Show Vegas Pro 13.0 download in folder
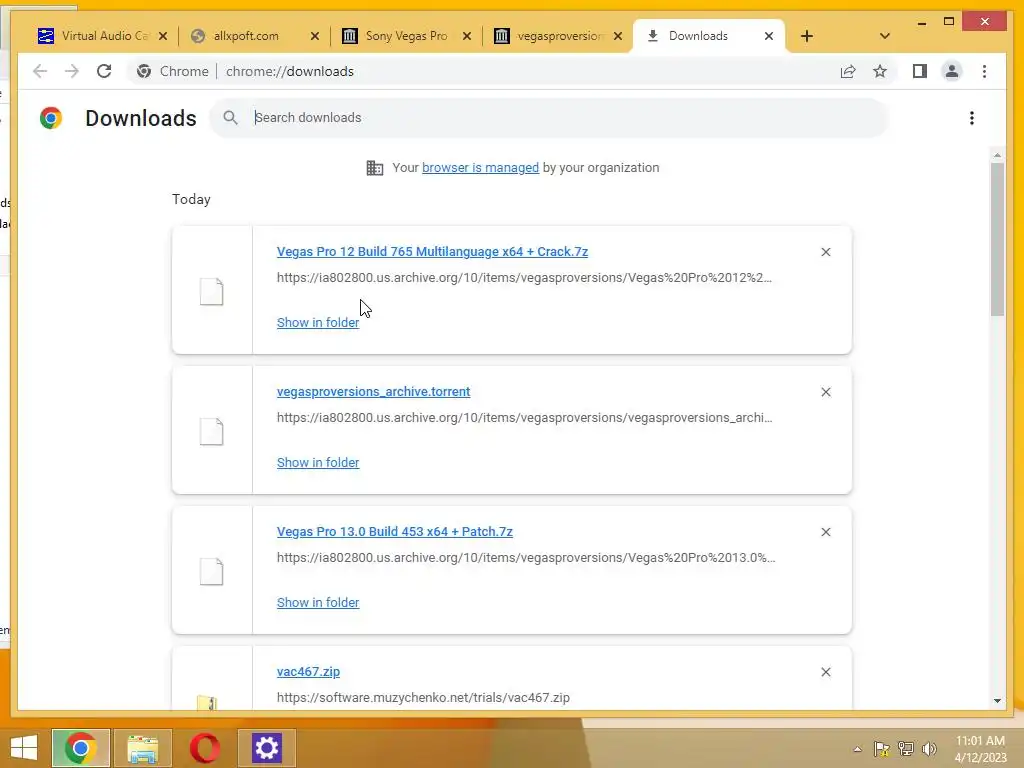The image size is (1024, 768). click(x=318, y=603)
